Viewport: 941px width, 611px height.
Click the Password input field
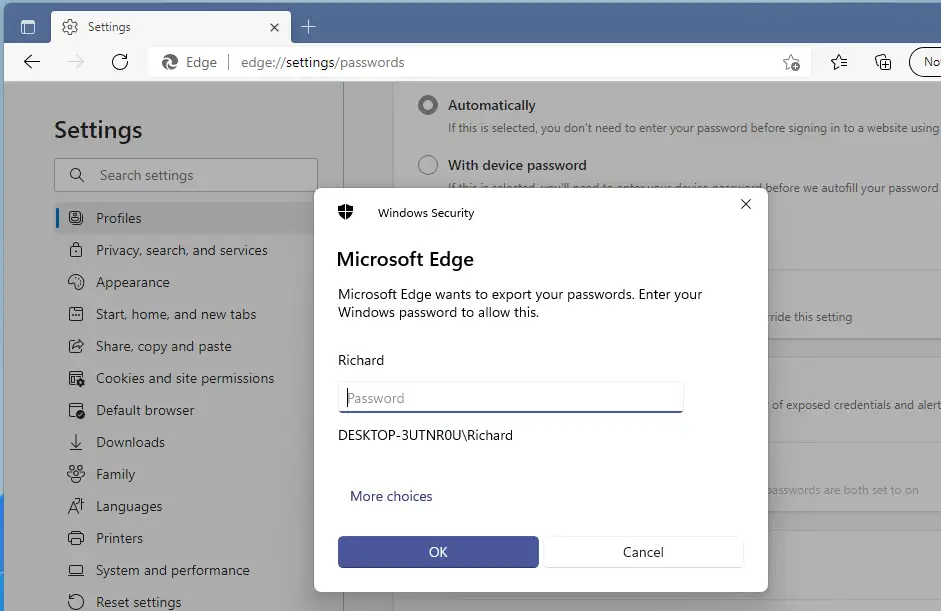click(511, 397)
